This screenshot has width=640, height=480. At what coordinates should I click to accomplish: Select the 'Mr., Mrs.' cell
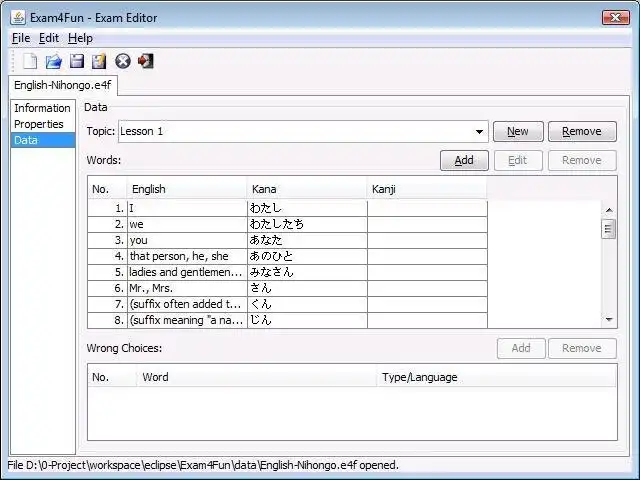point(187,289)
